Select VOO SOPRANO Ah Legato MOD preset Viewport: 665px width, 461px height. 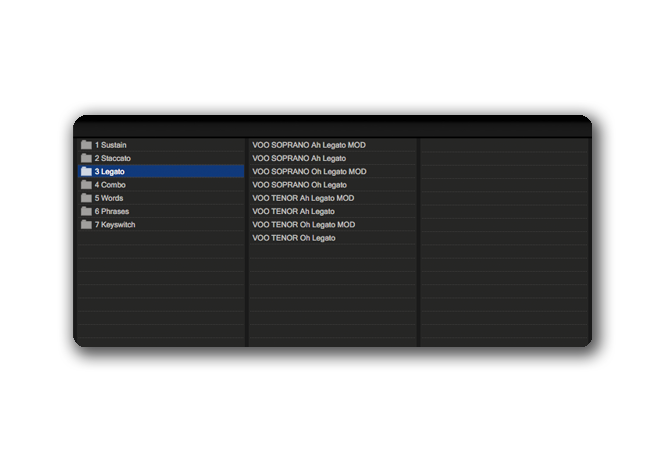tap(309, 145)
